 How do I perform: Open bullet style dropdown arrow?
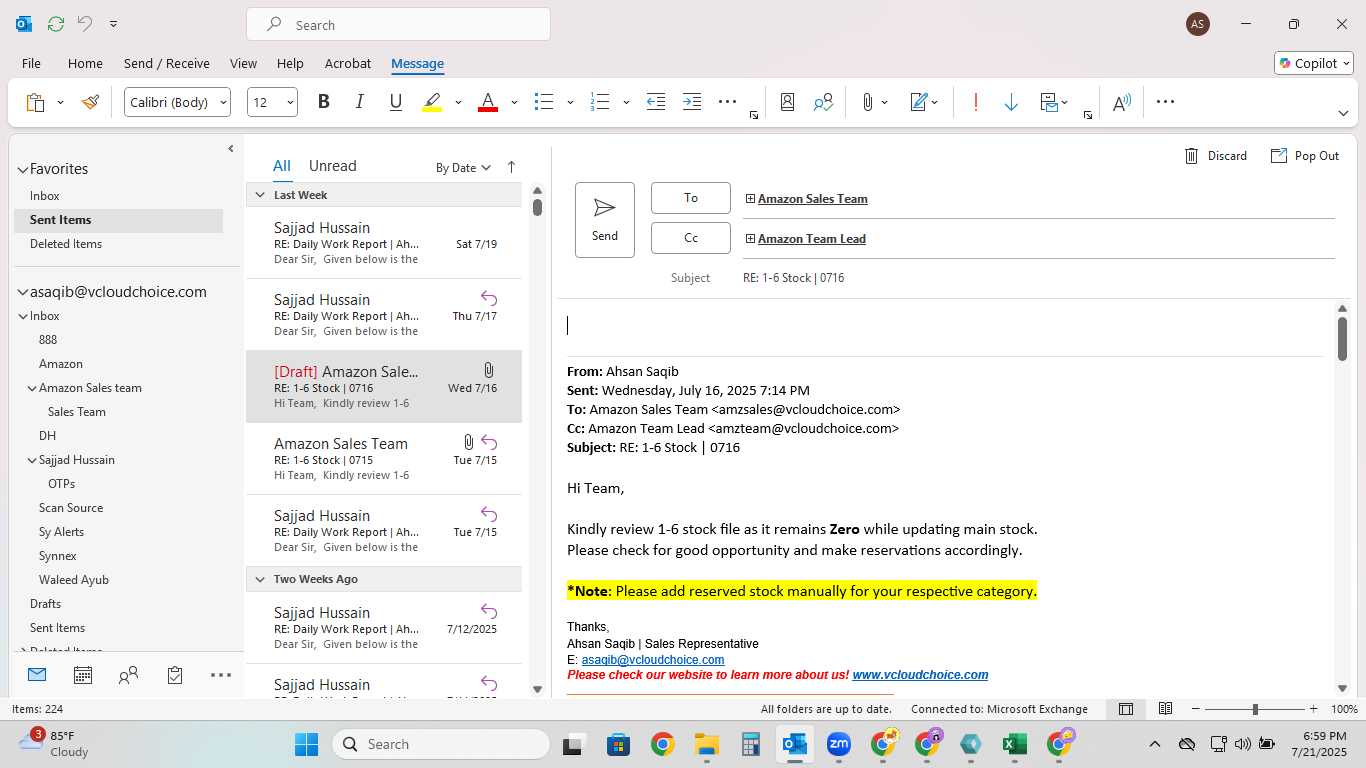click(570, 102)
